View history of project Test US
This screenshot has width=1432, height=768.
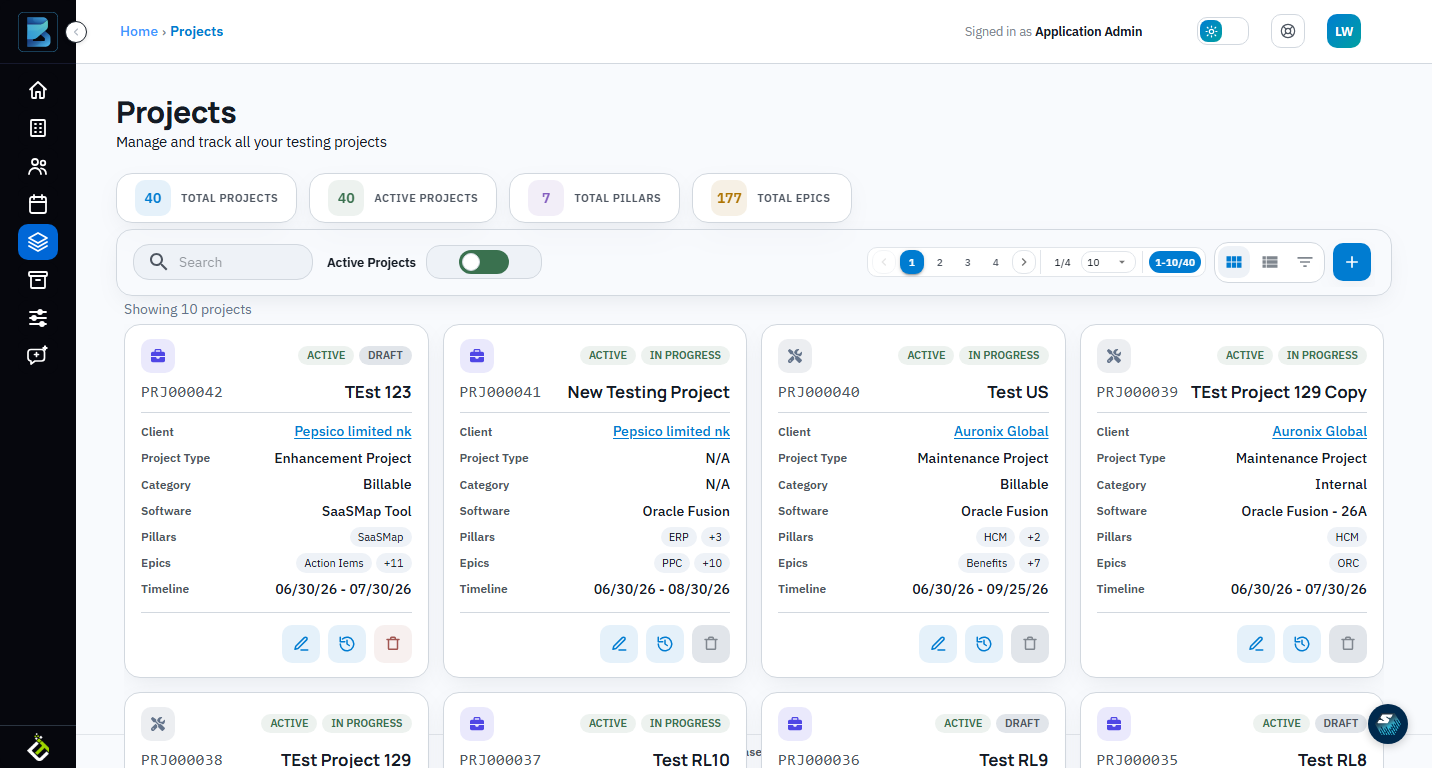tap(984, 644)
